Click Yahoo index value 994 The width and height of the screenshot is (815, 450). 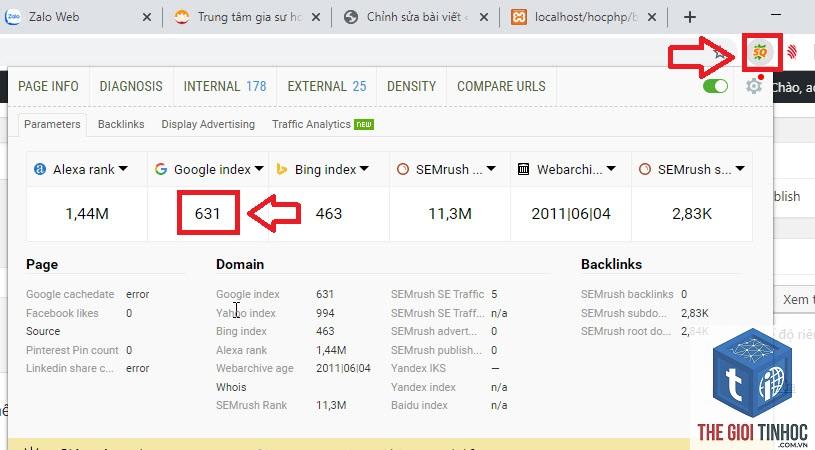pyautogui.click(x=325, y=313)
